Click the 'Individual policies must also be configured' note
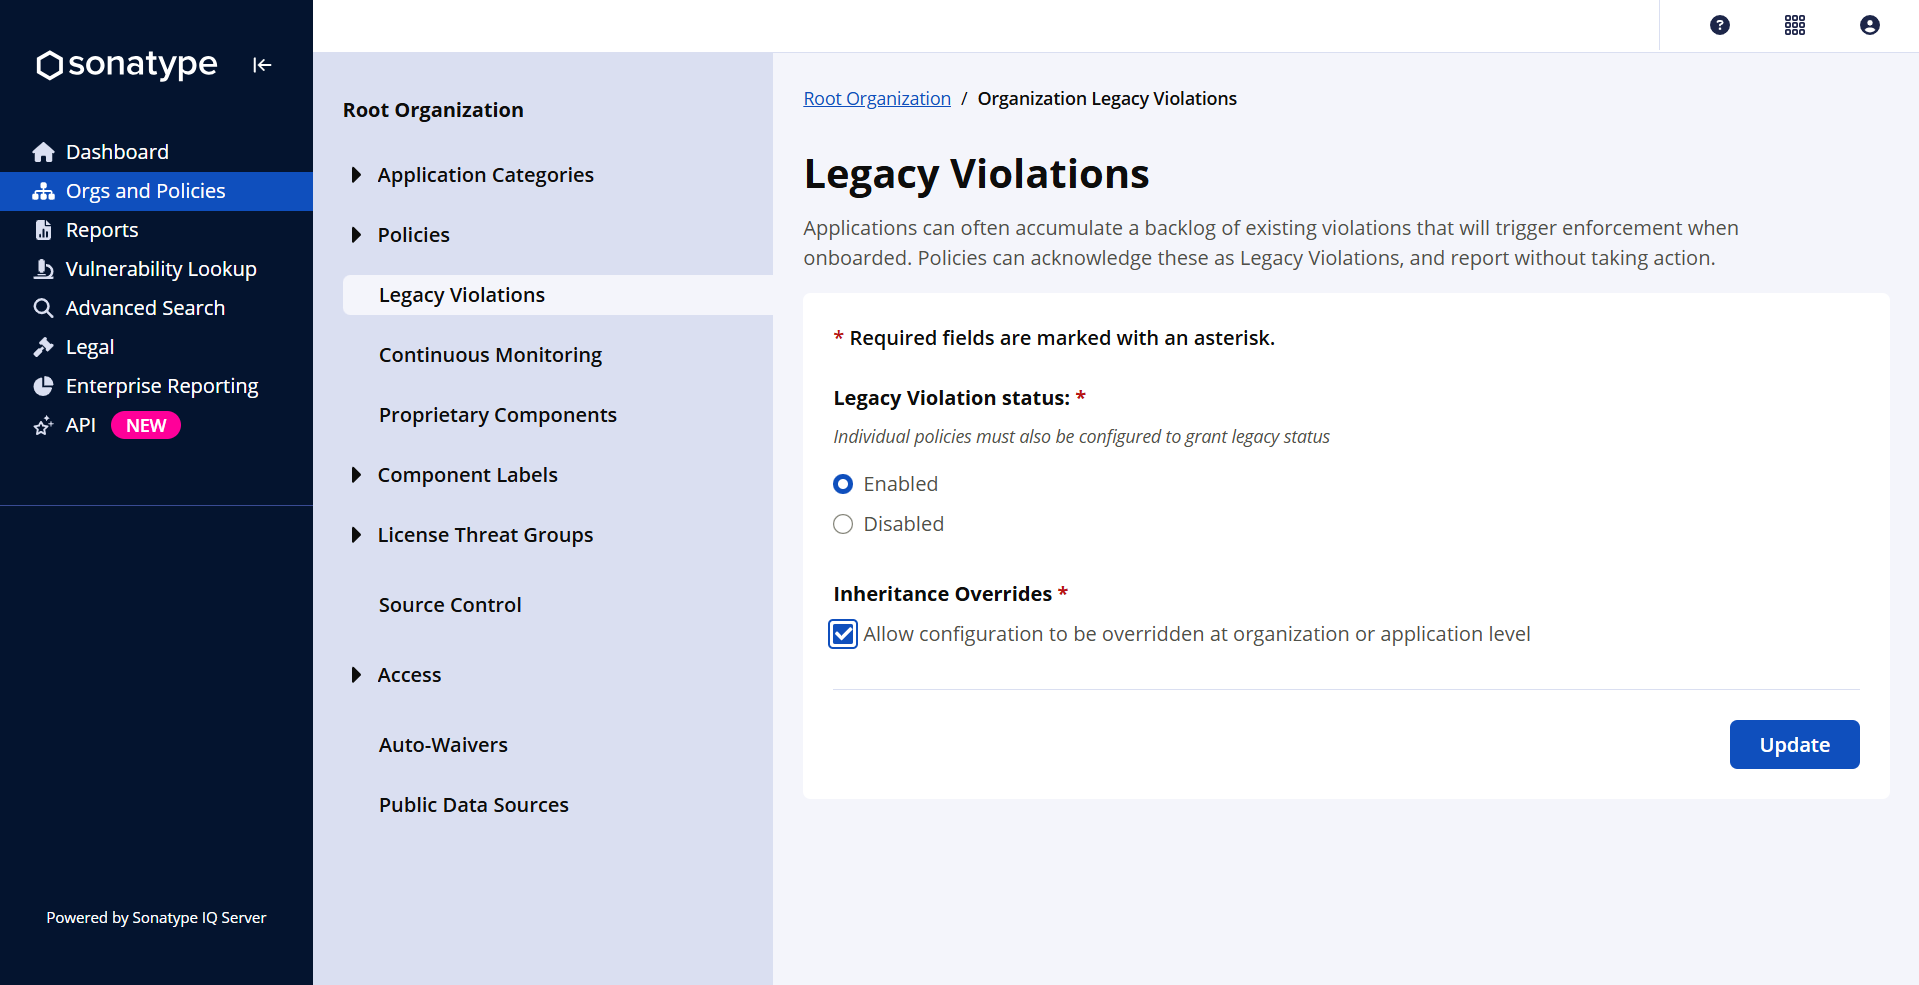This screenshot has width=1919, height=985. coord(1082,437)
